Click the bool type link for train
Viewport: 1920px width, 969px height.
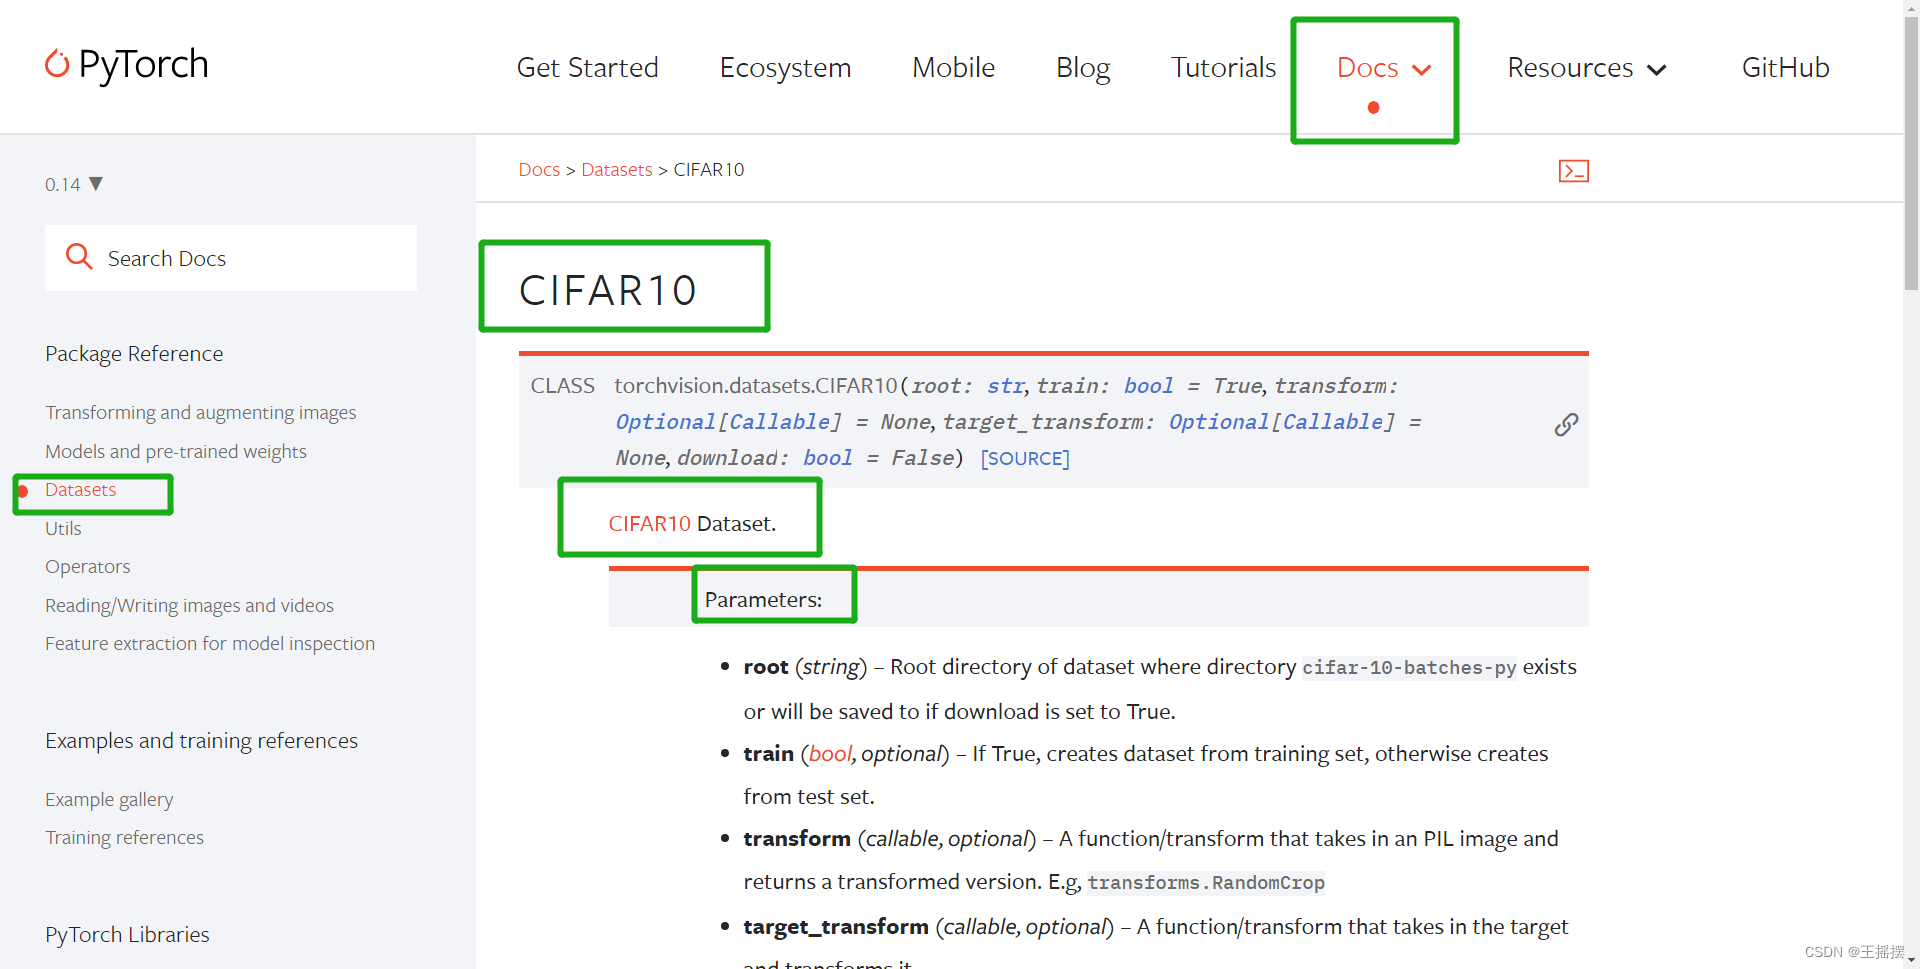pos(830,754)
